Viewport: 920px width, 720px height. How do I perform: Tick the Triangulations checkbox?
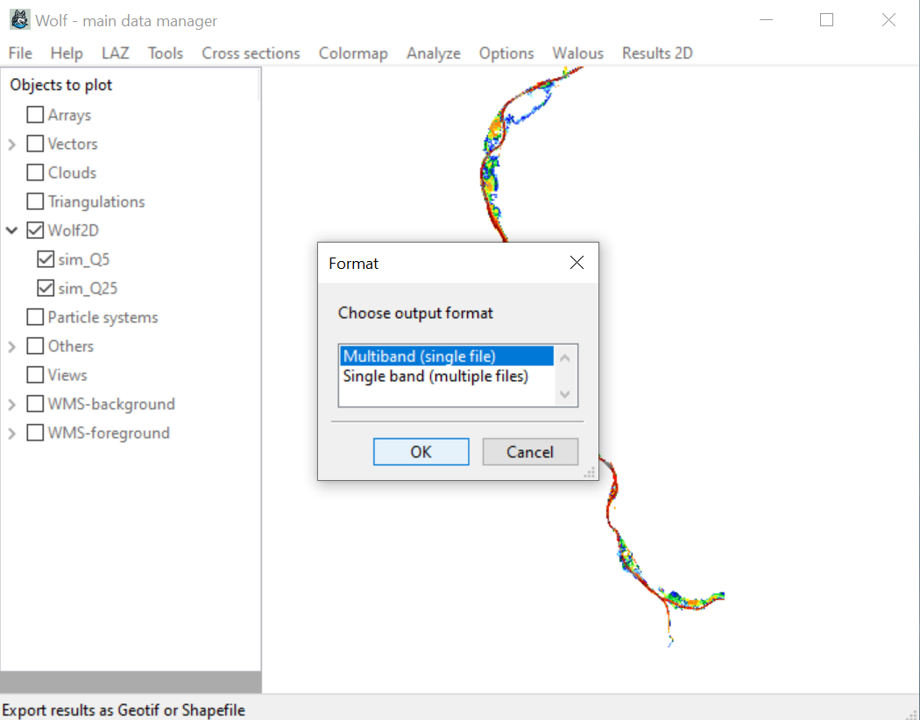tap(36, 201)
